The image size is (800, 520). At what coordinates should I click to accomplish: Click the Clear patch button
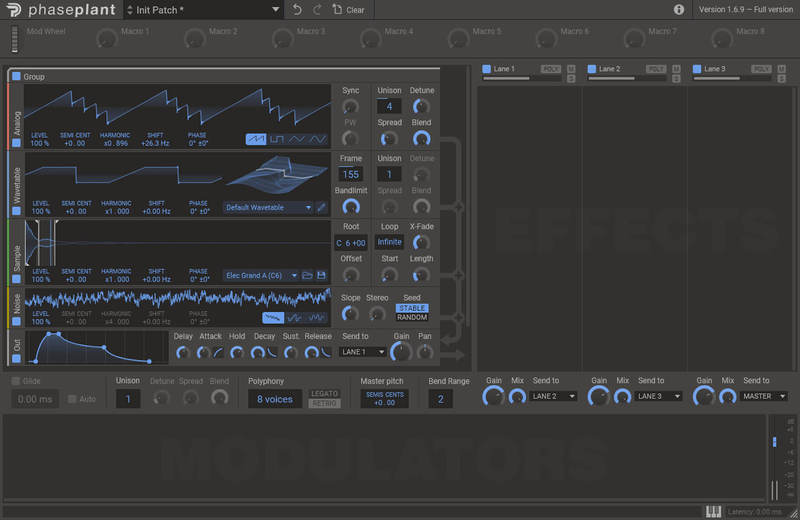[x=349, y=9]
